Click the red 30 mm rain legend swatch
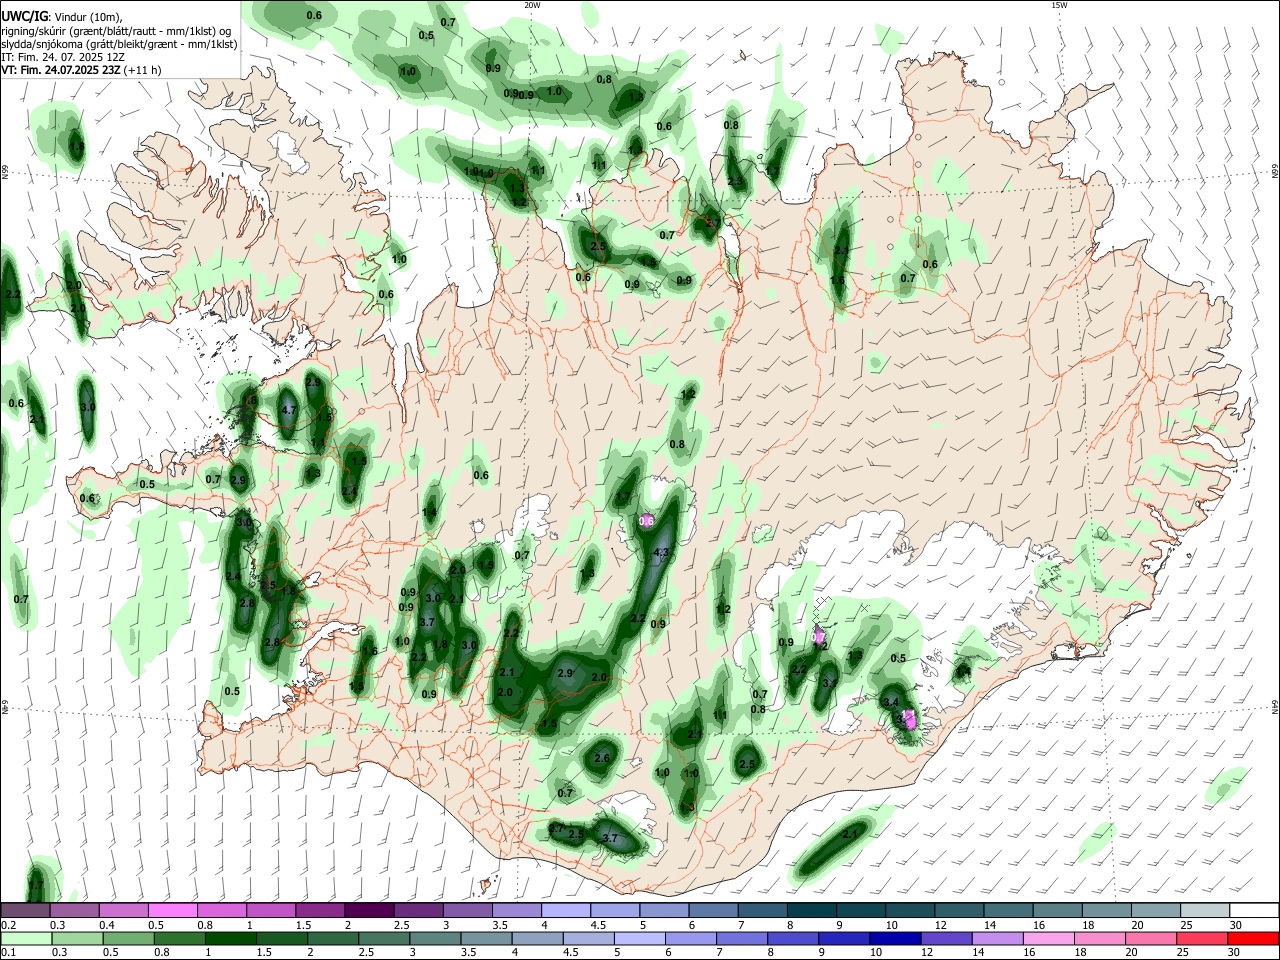The height and width of the screenshot is (960, 1280). 1252,938
